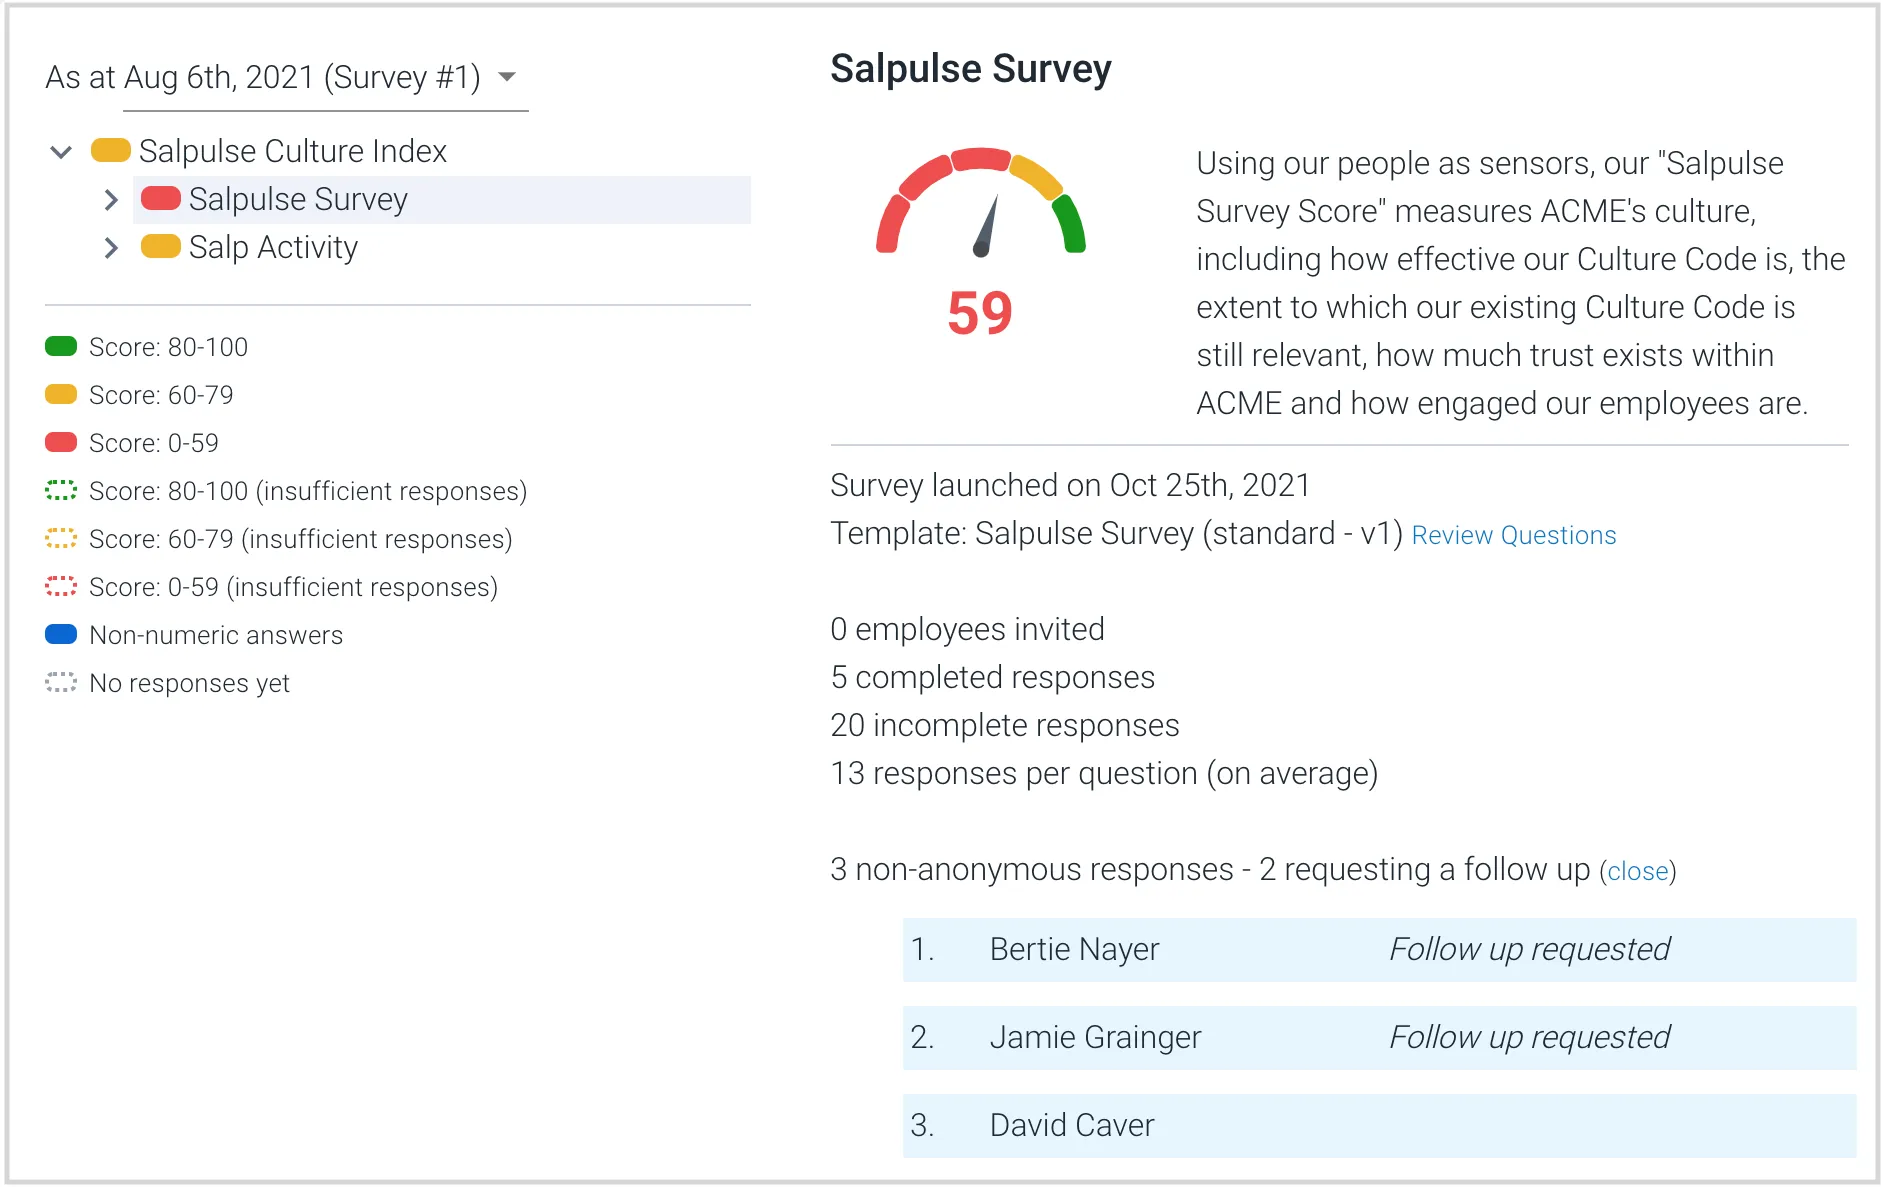Viewport: 1881px width, 1187px height.
Task: Click 'Follow up requested' for Bertie Nayer
Action: (1530, 950)
